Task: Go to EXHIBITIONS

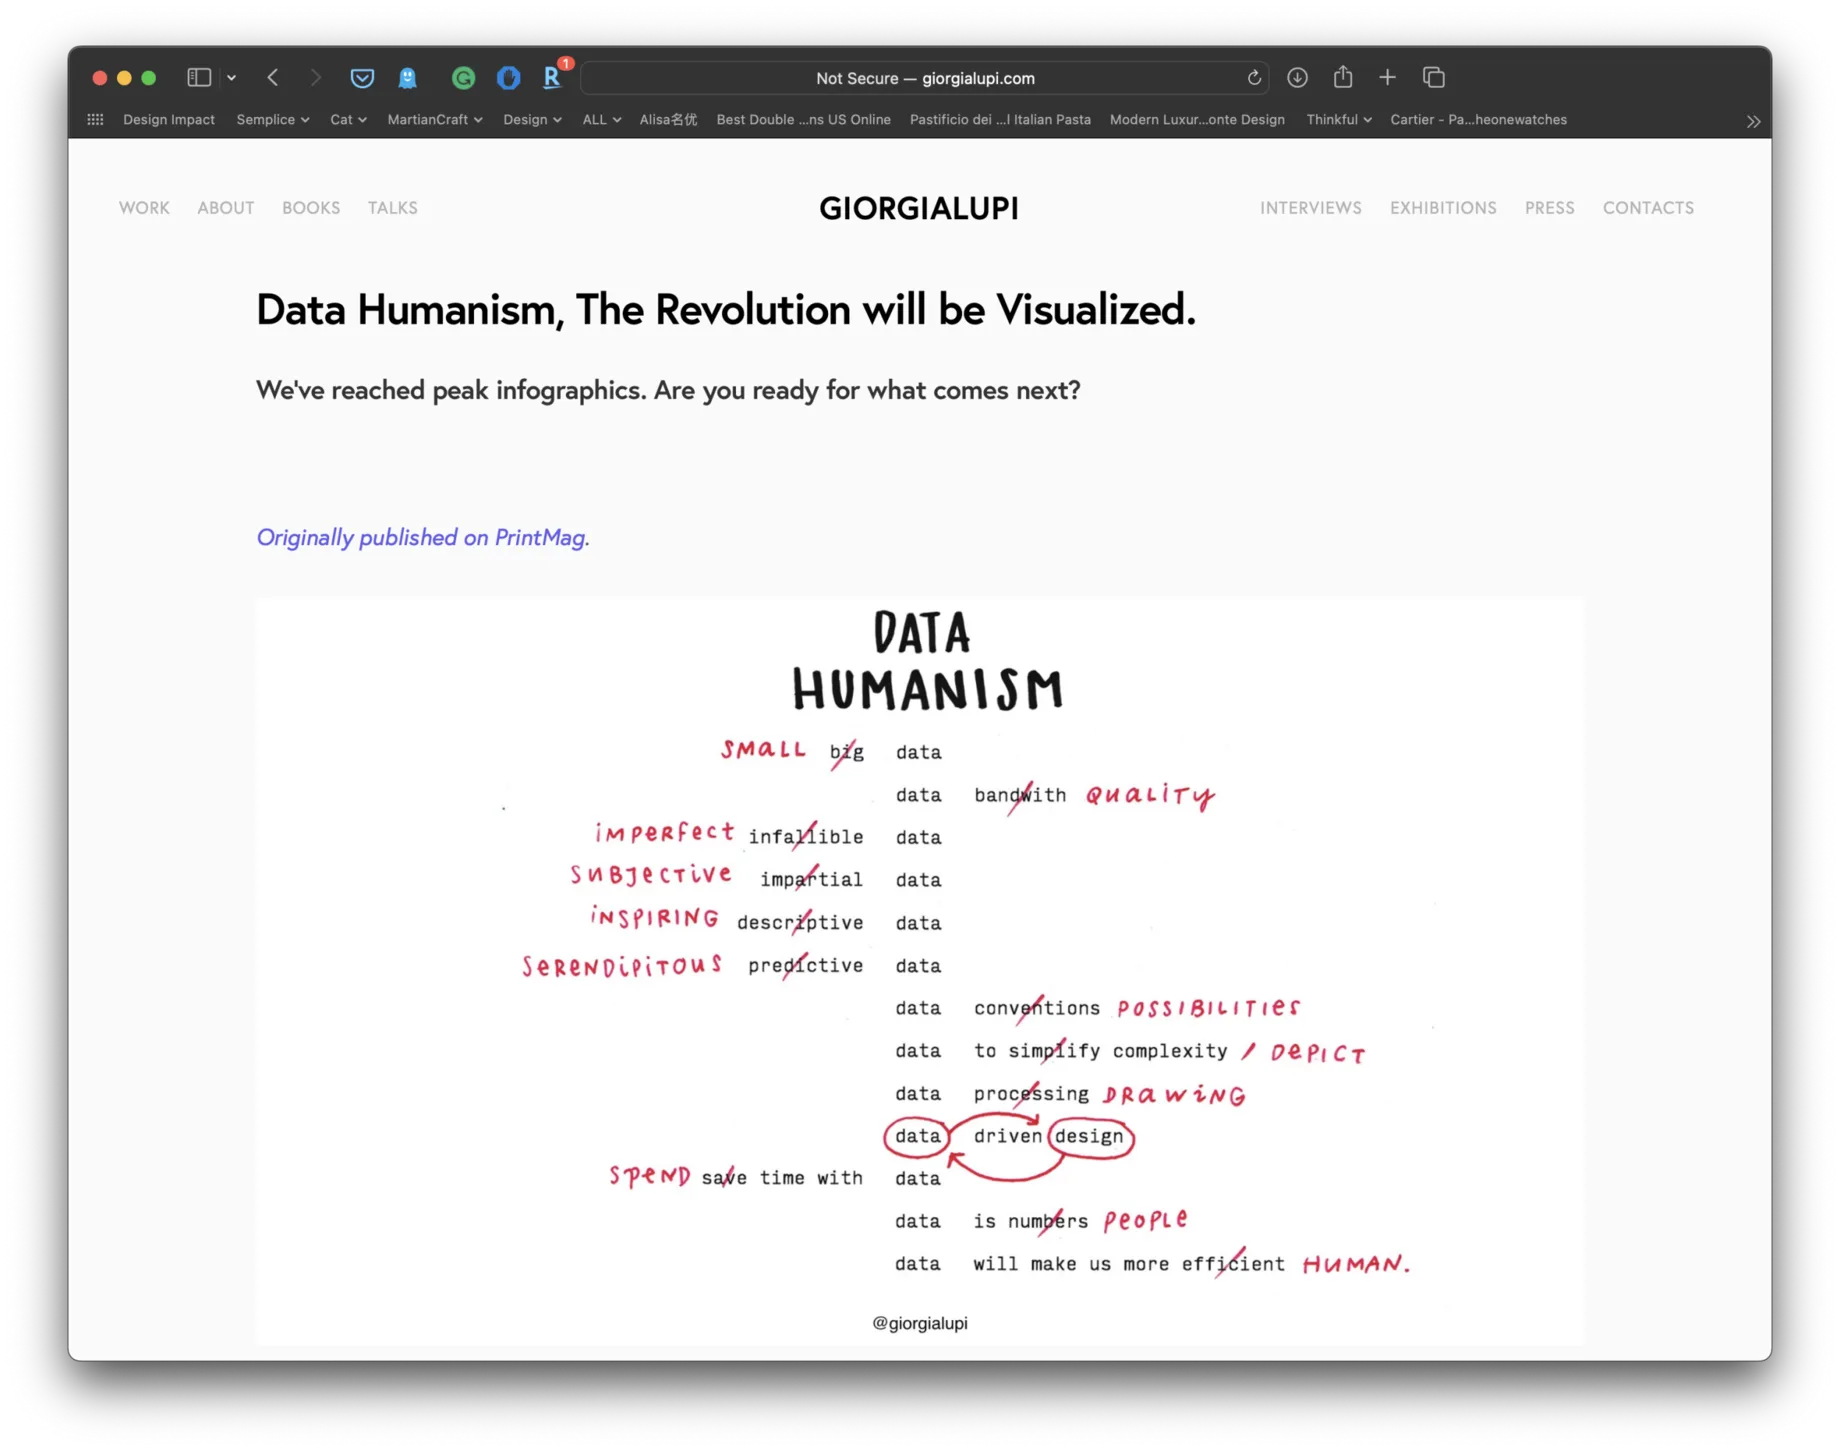Action: tap(1442, 208)
